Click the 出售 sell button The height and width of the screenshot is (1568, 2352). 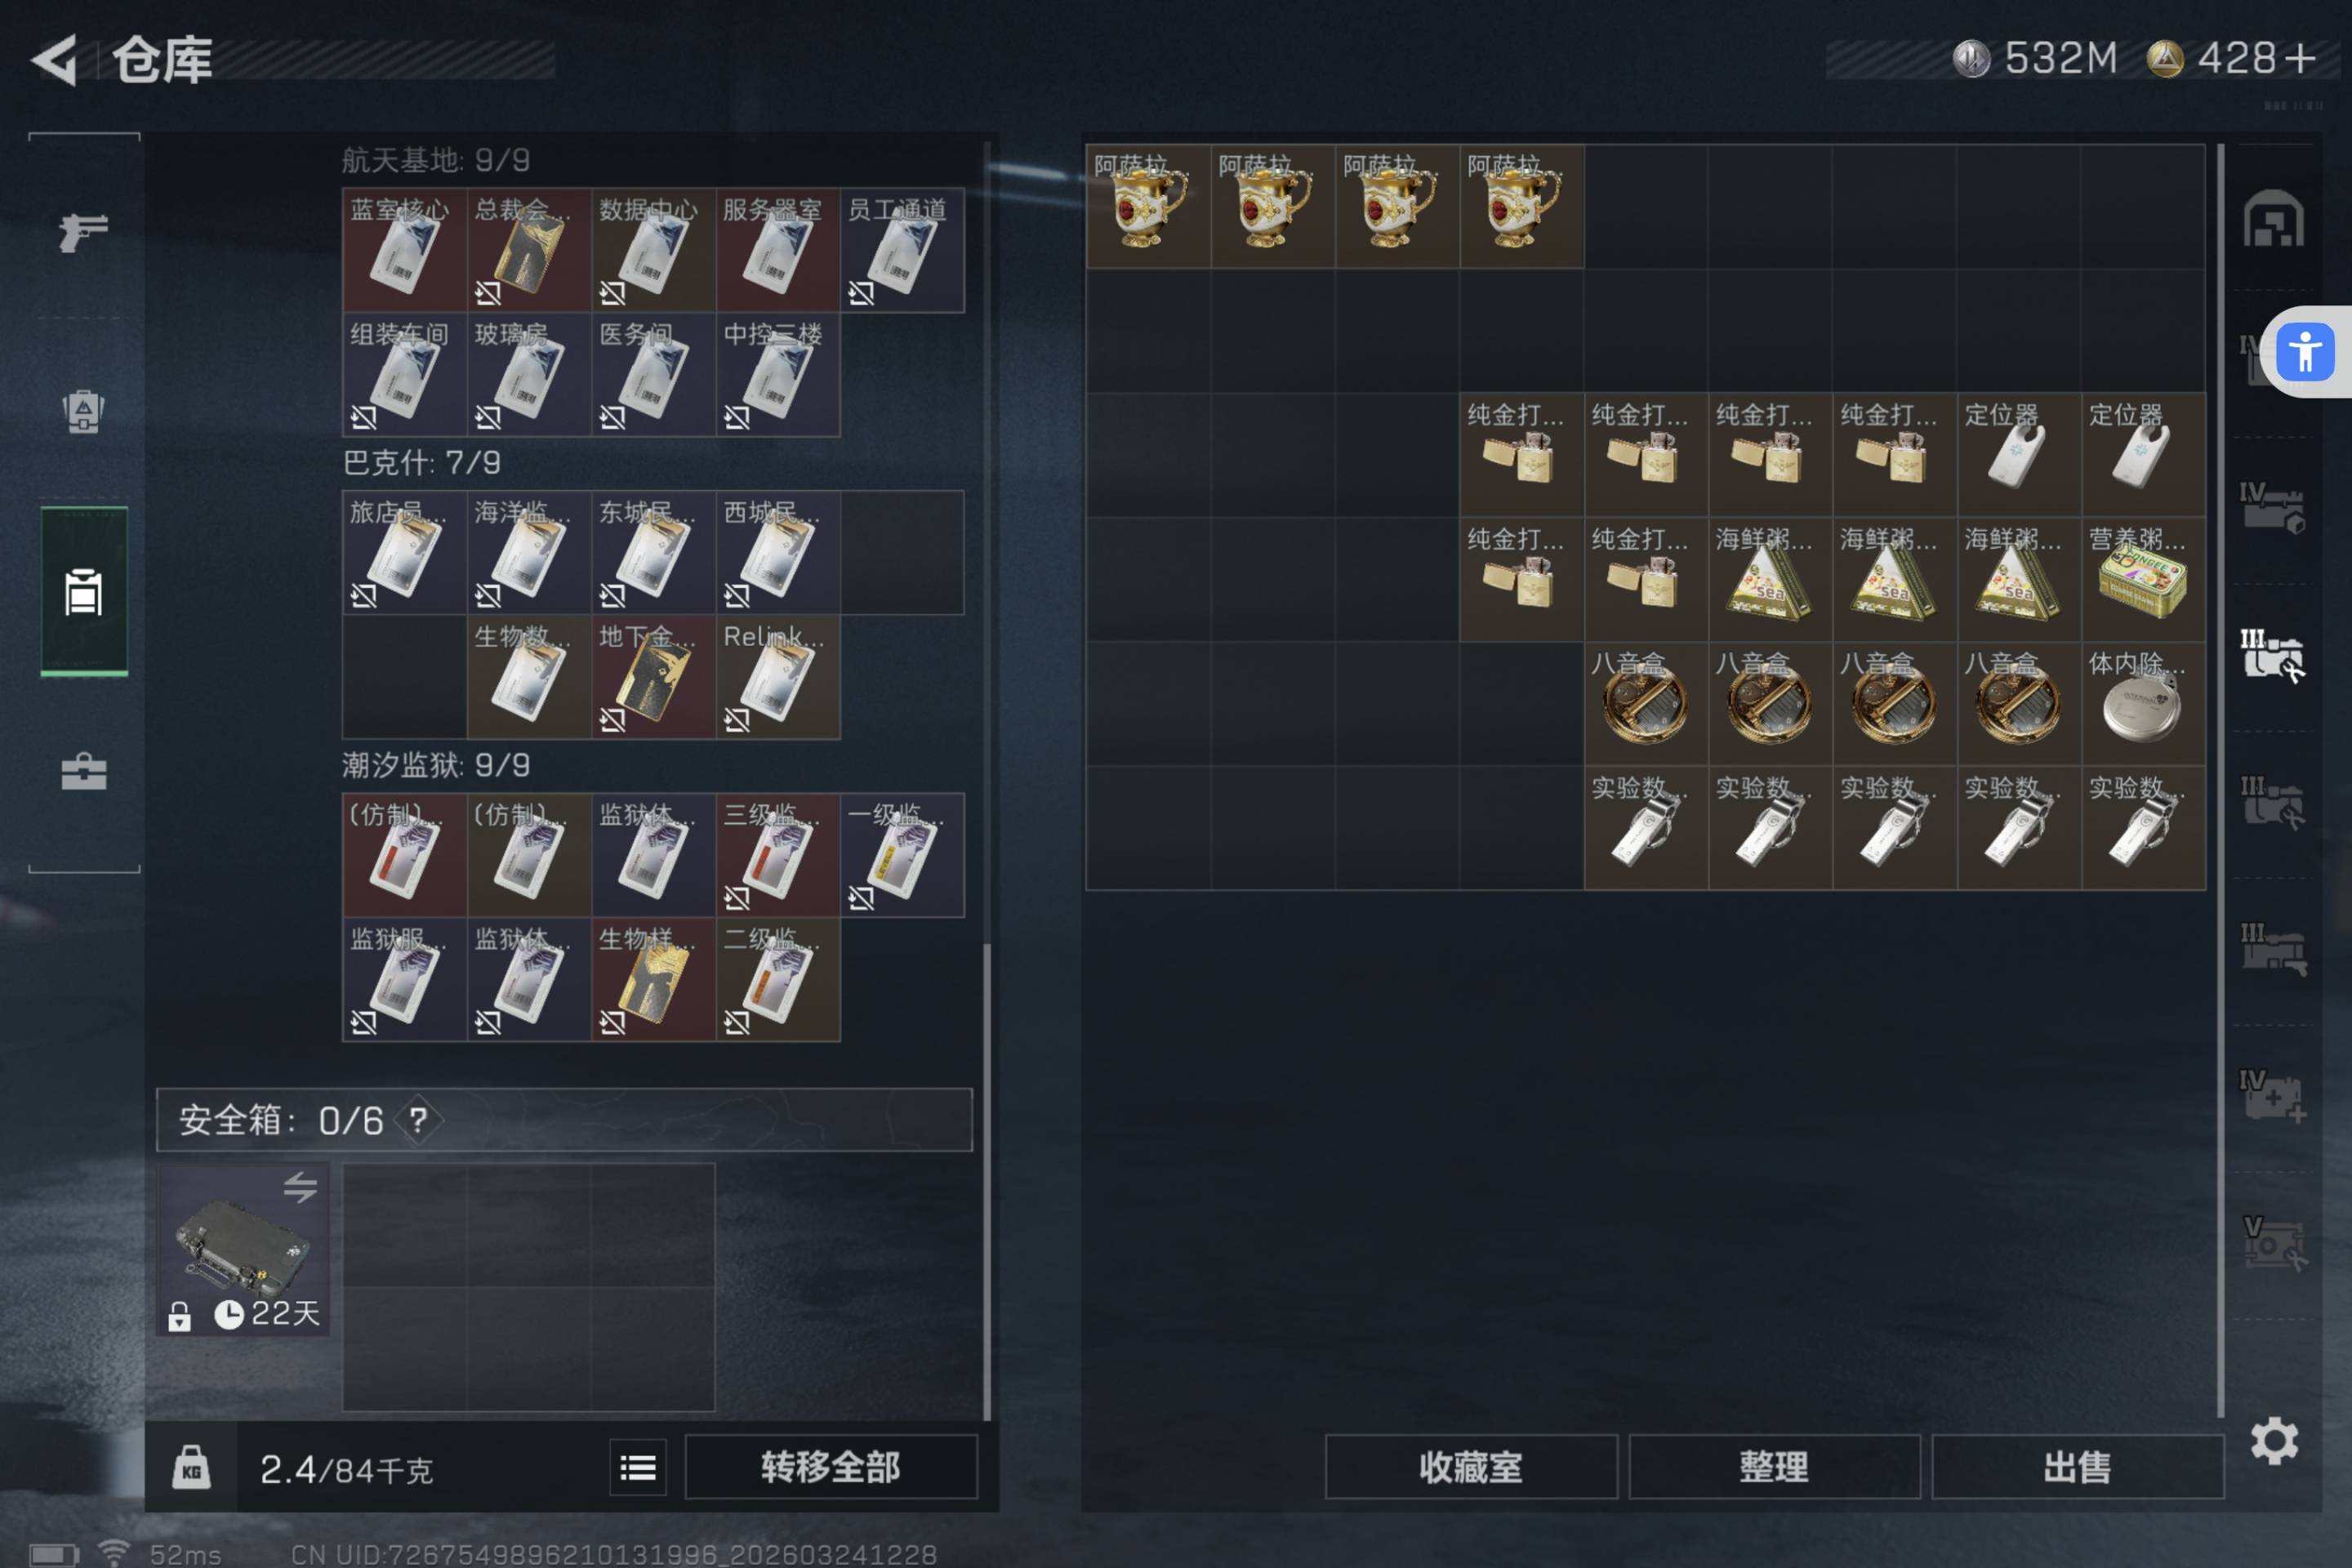2077,1467
